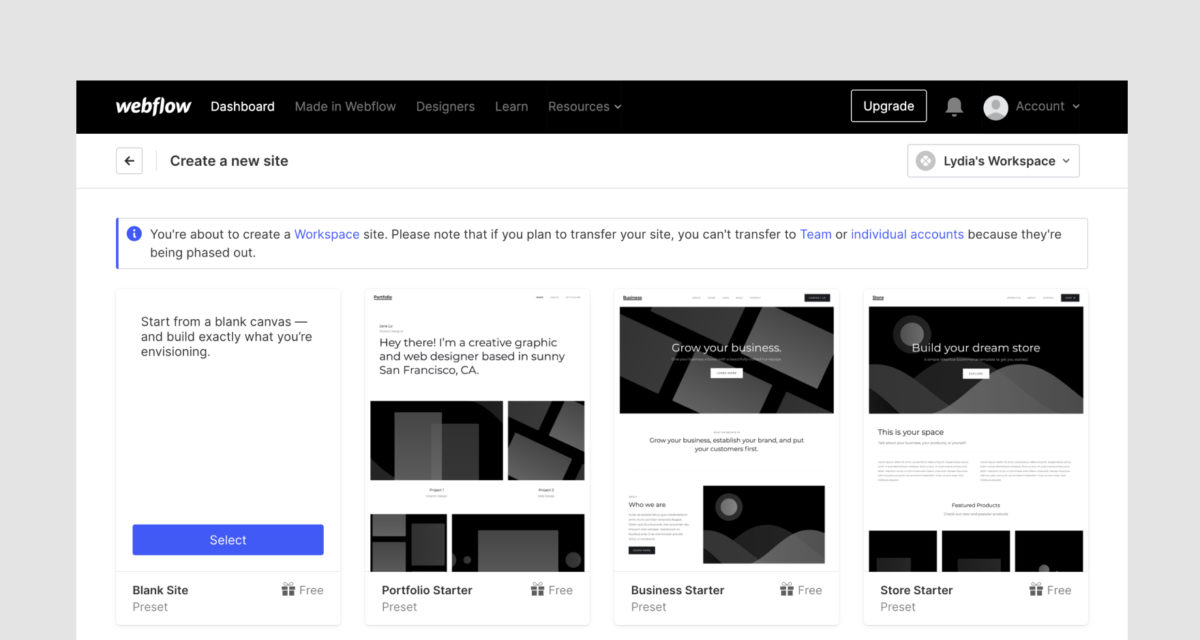The width and height of the screenshot is (1200, 640).
Task: Click the gift icon on Store Starter
Action: (x=1035, y=590)
